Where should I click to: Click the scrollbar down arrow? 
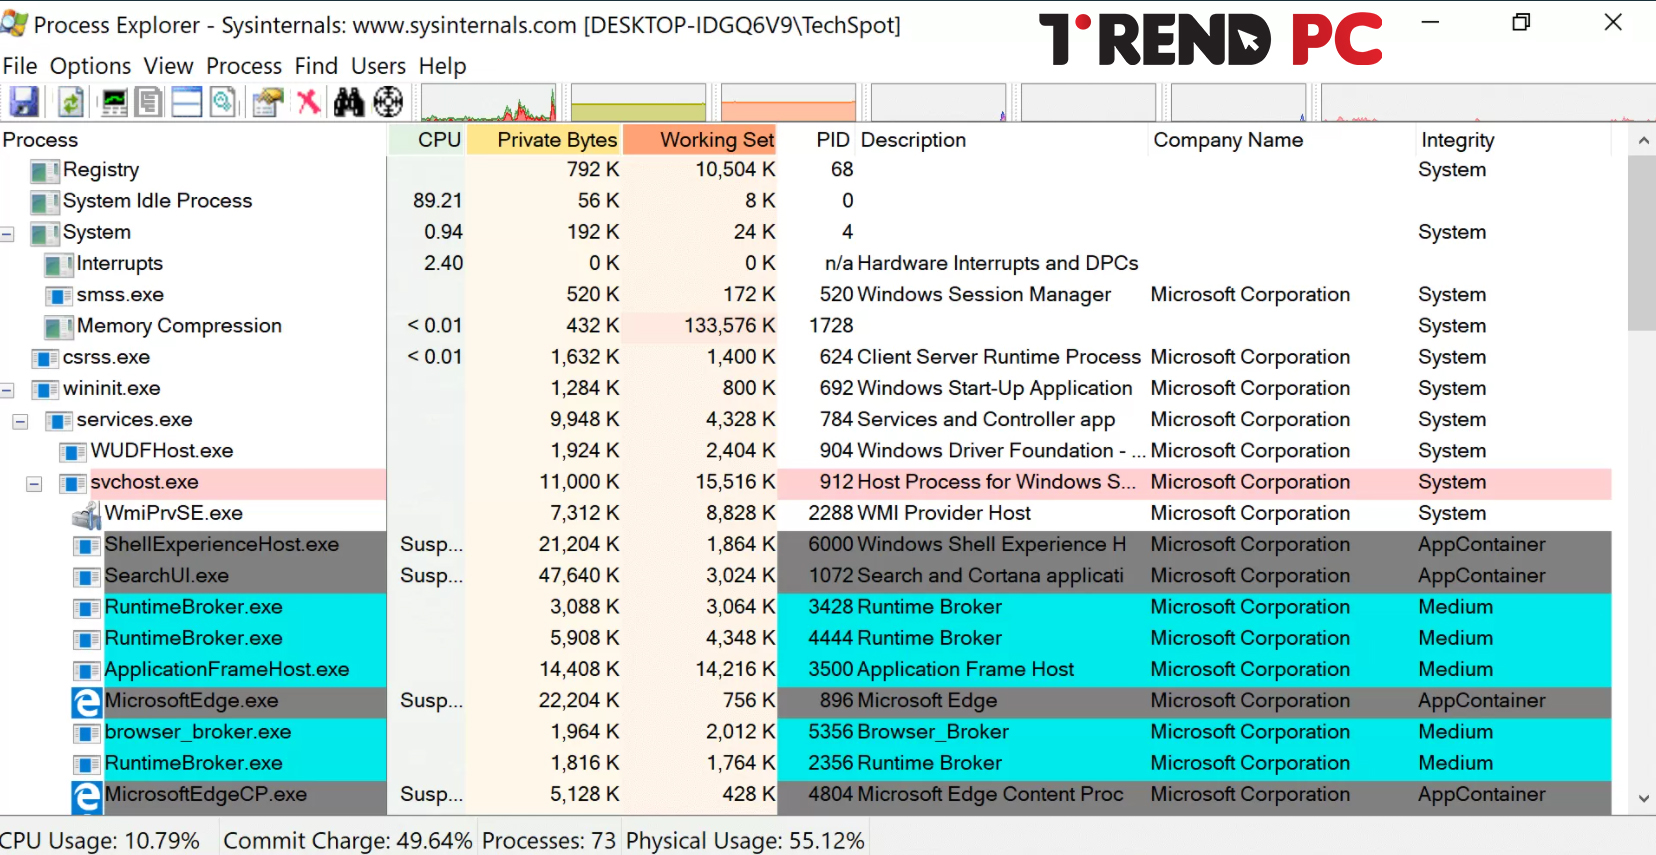pyautogui.click(x=1643, y=799)
